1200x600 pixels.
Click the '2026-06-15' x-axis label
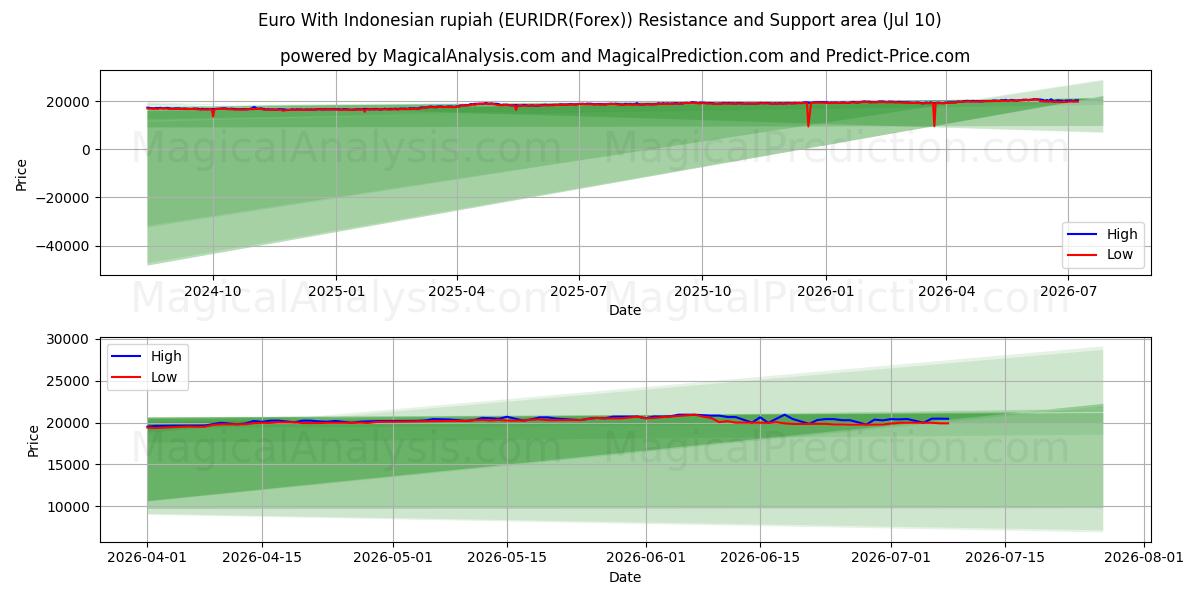(761, 556)
